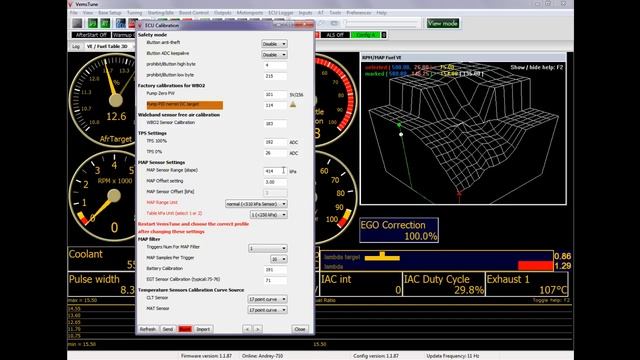Edit the Pump PID target value field

(x=275, y=105)
